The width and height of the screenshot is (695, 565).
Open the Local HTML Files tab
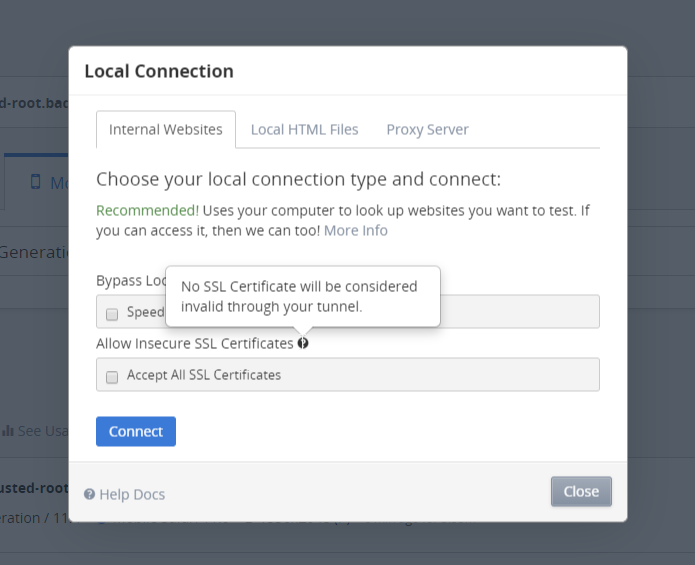304,130
